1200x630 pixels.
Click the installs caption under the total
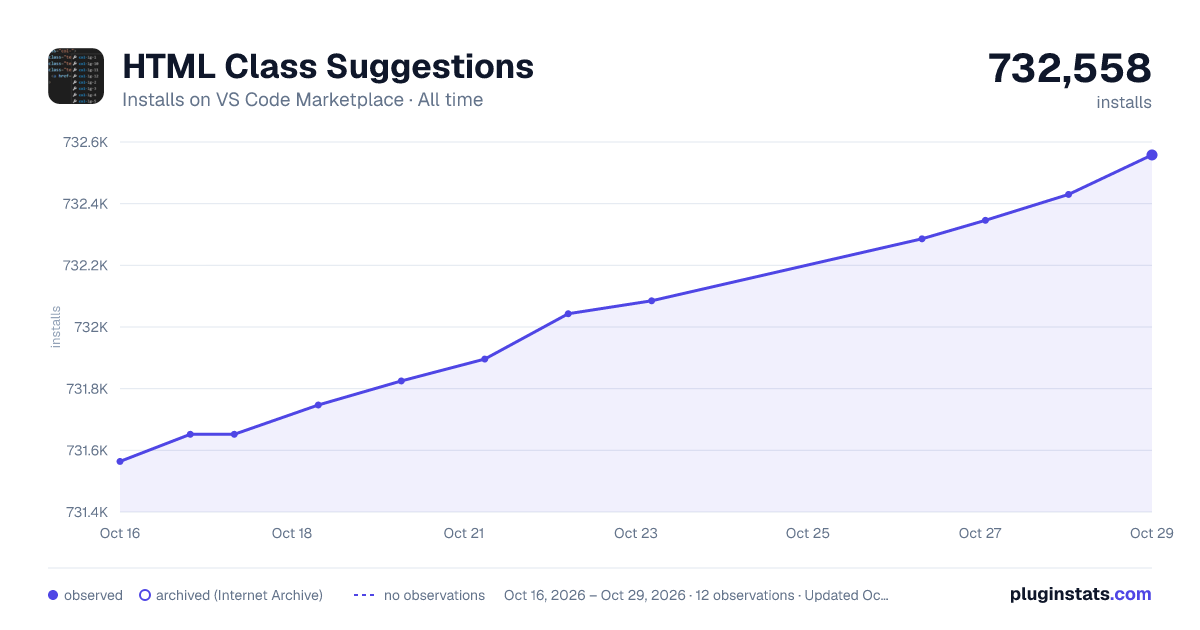click(1124, 102)
